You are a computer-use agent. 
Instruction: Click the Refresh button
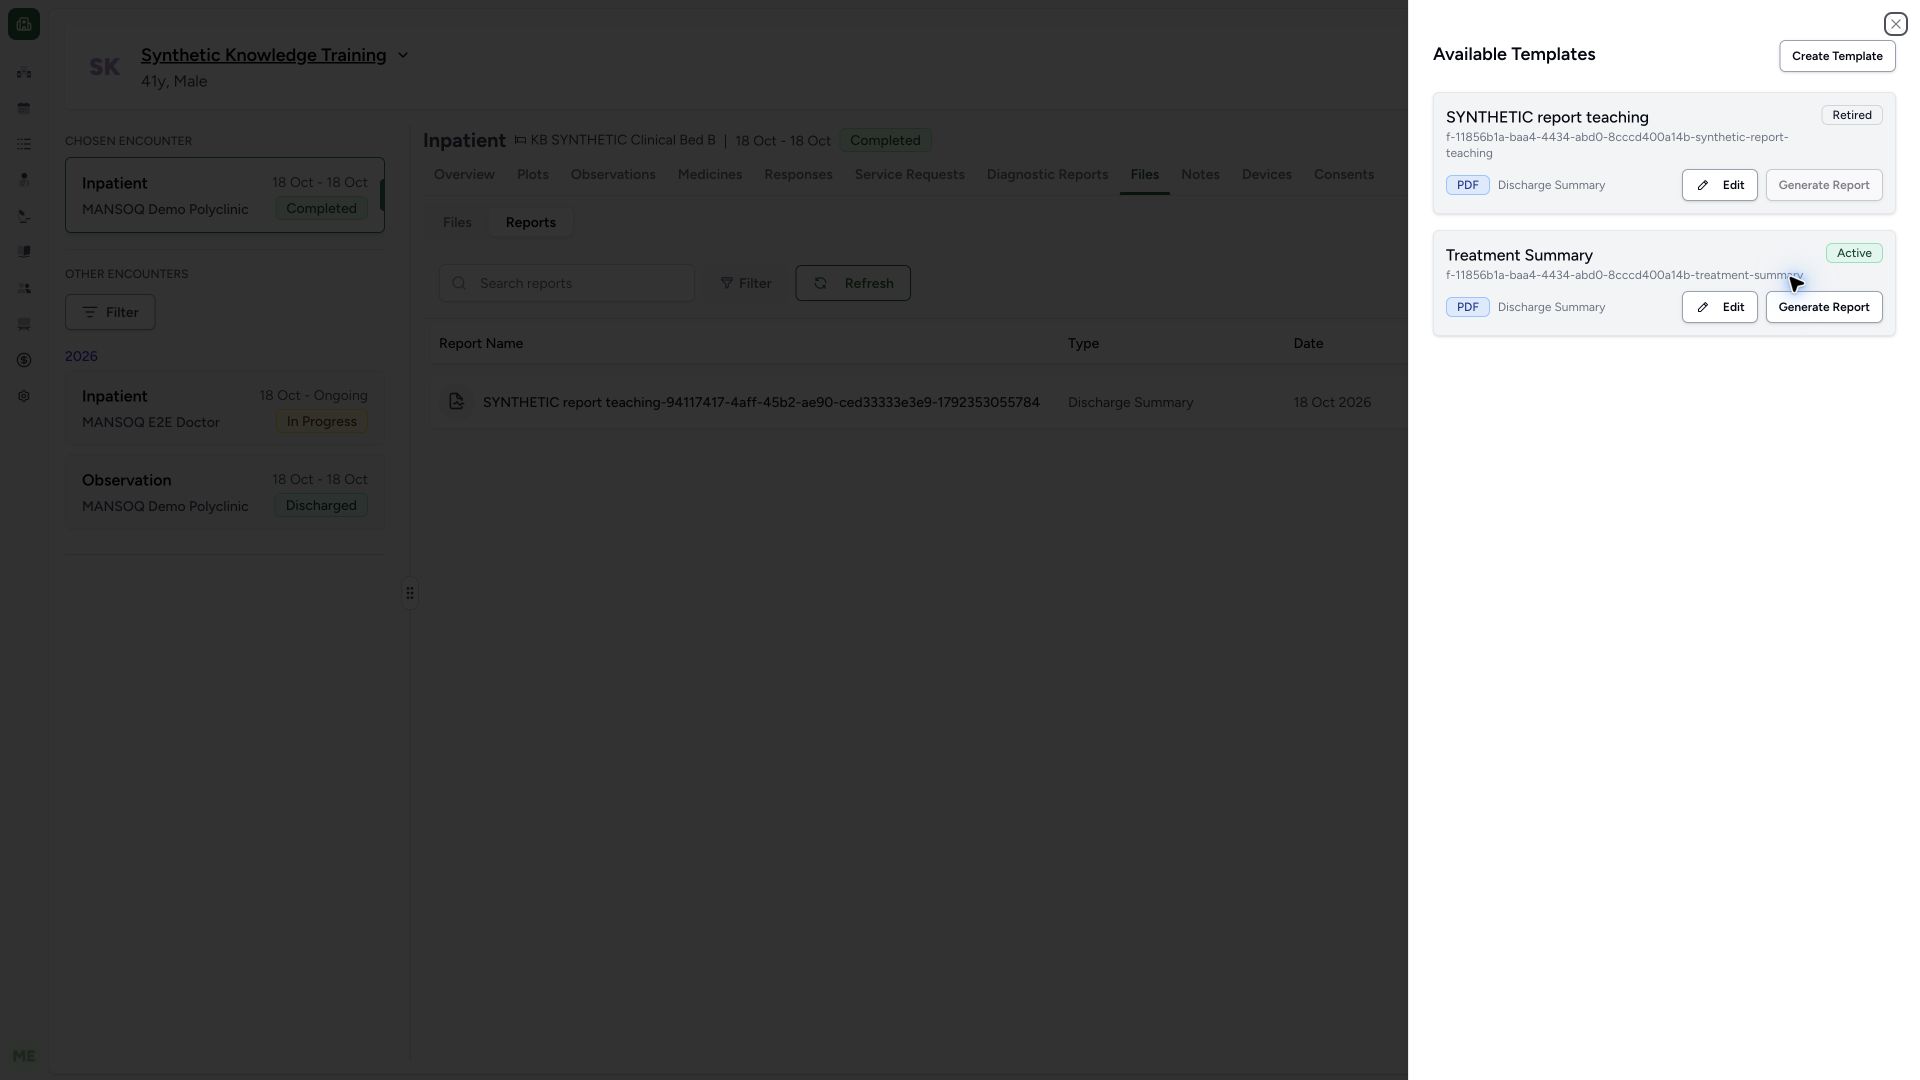(x=853, y=283)
